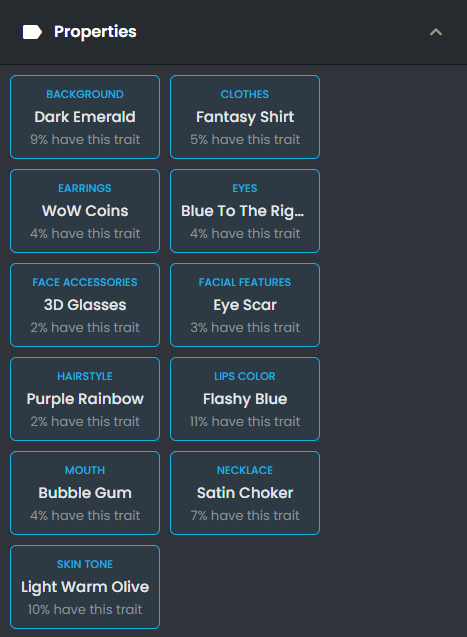Click the HAIRSTYLE category label
This screenshot has height=637, width=467.
point(85,376)
